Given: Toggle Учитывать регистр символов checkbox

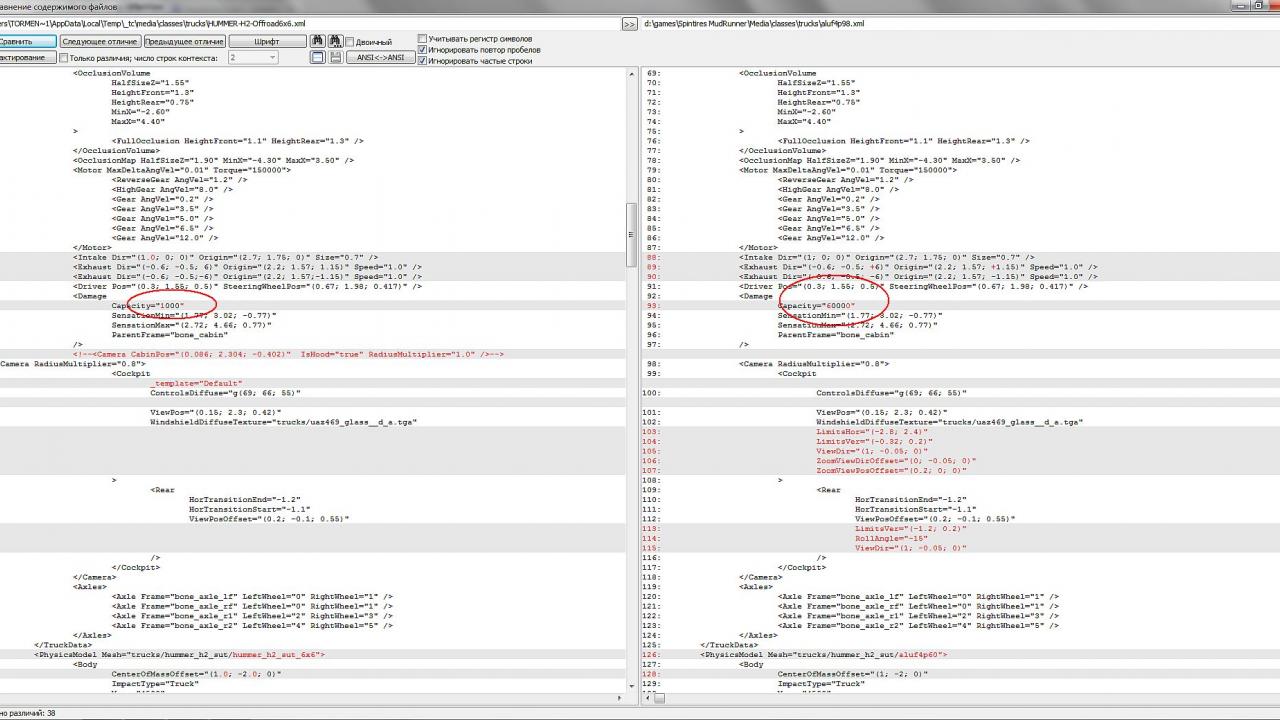Looking at the screenshot, I should click(x=422, y=39).
